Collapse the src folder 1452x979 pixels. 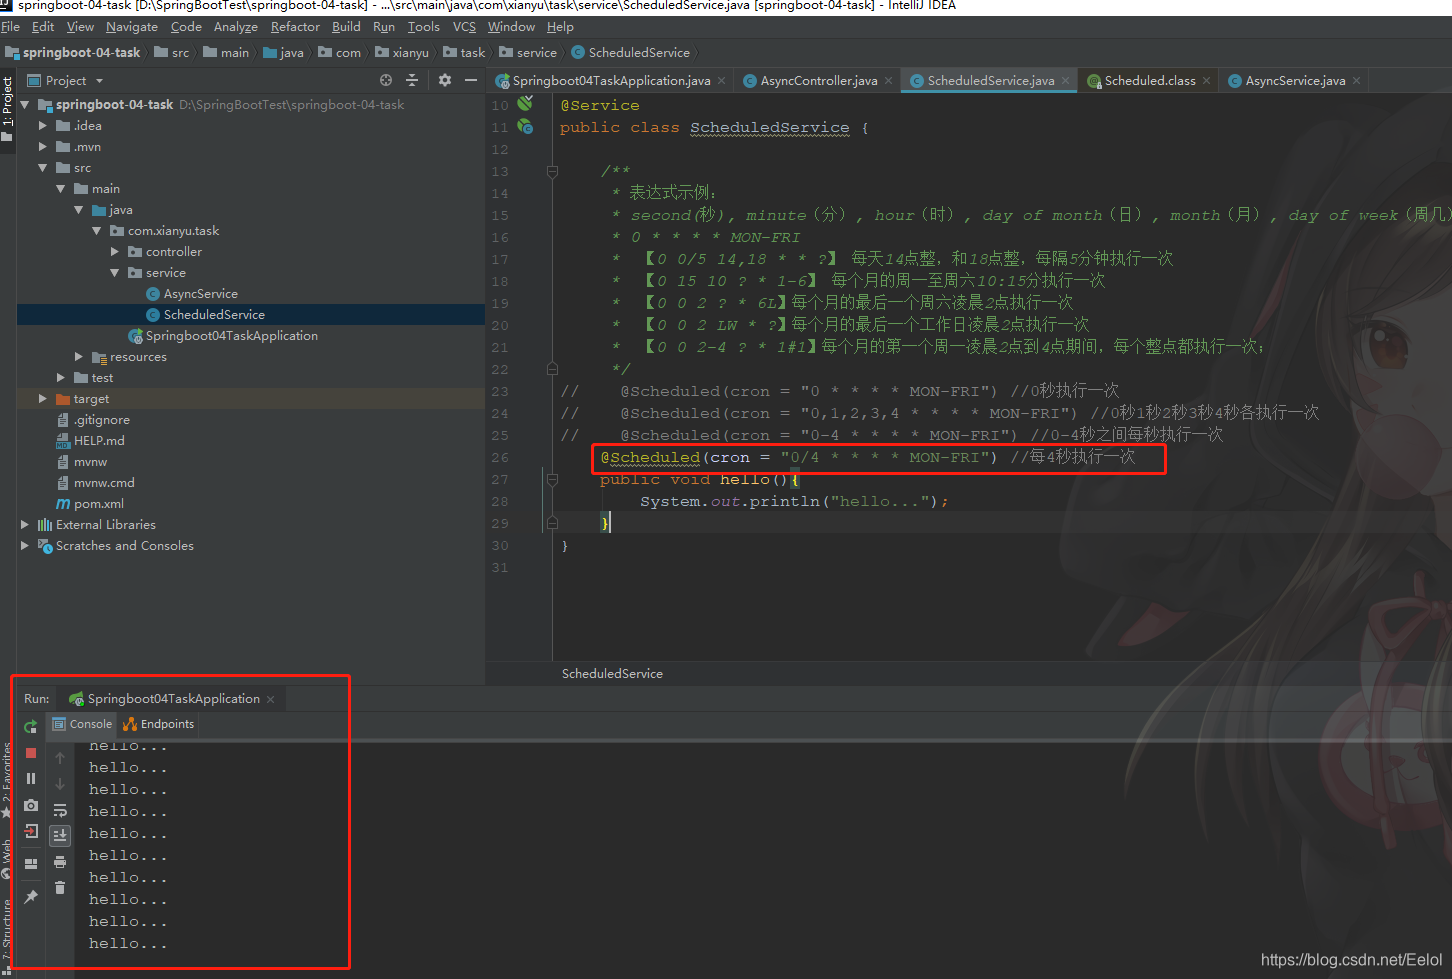pyautogui.click(x=42, y=167)
